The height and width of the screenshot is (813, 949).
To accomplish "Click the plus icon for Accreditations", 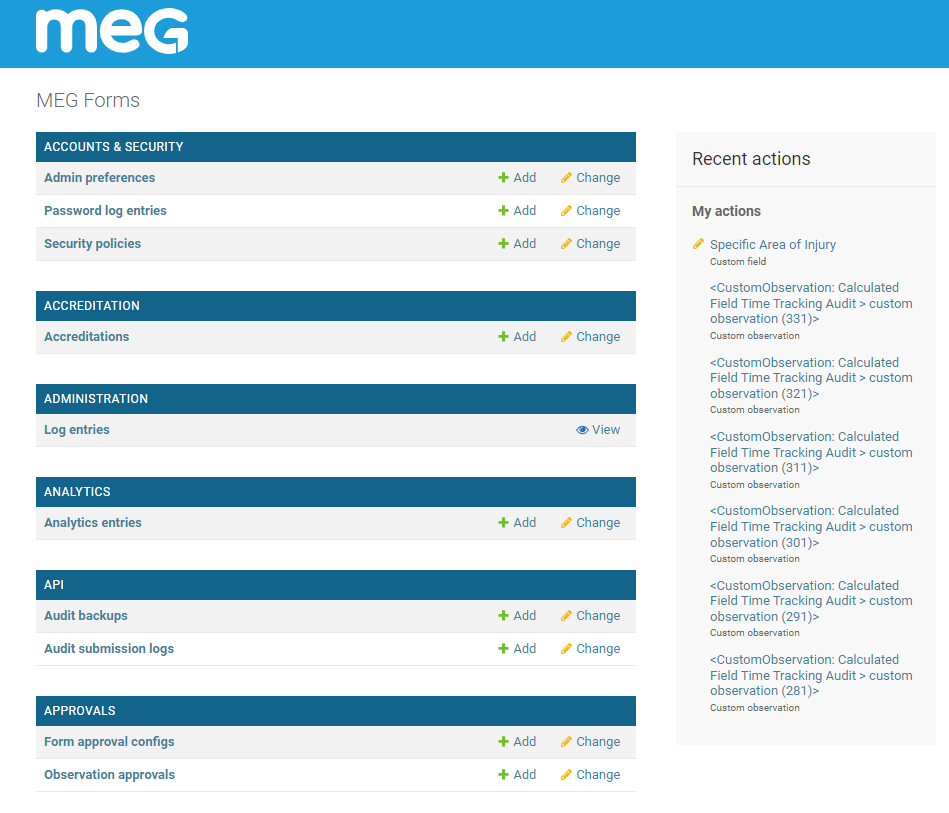I will [504, 337].
